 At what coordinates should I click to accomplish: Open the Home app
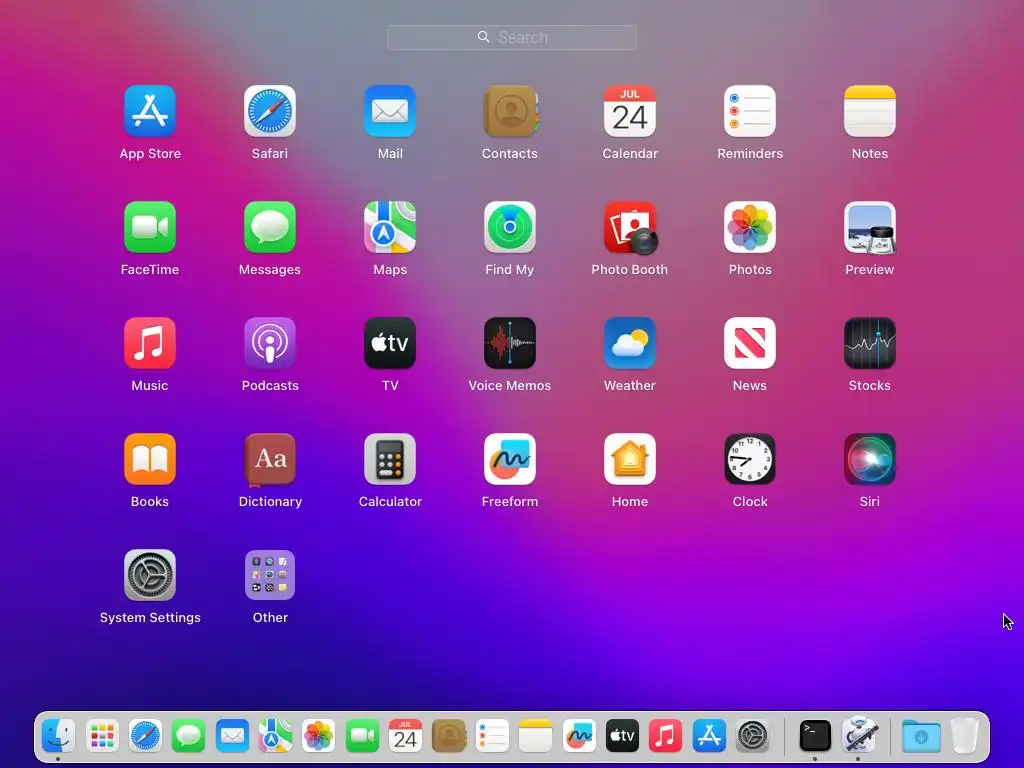click(x=630, y=459)
